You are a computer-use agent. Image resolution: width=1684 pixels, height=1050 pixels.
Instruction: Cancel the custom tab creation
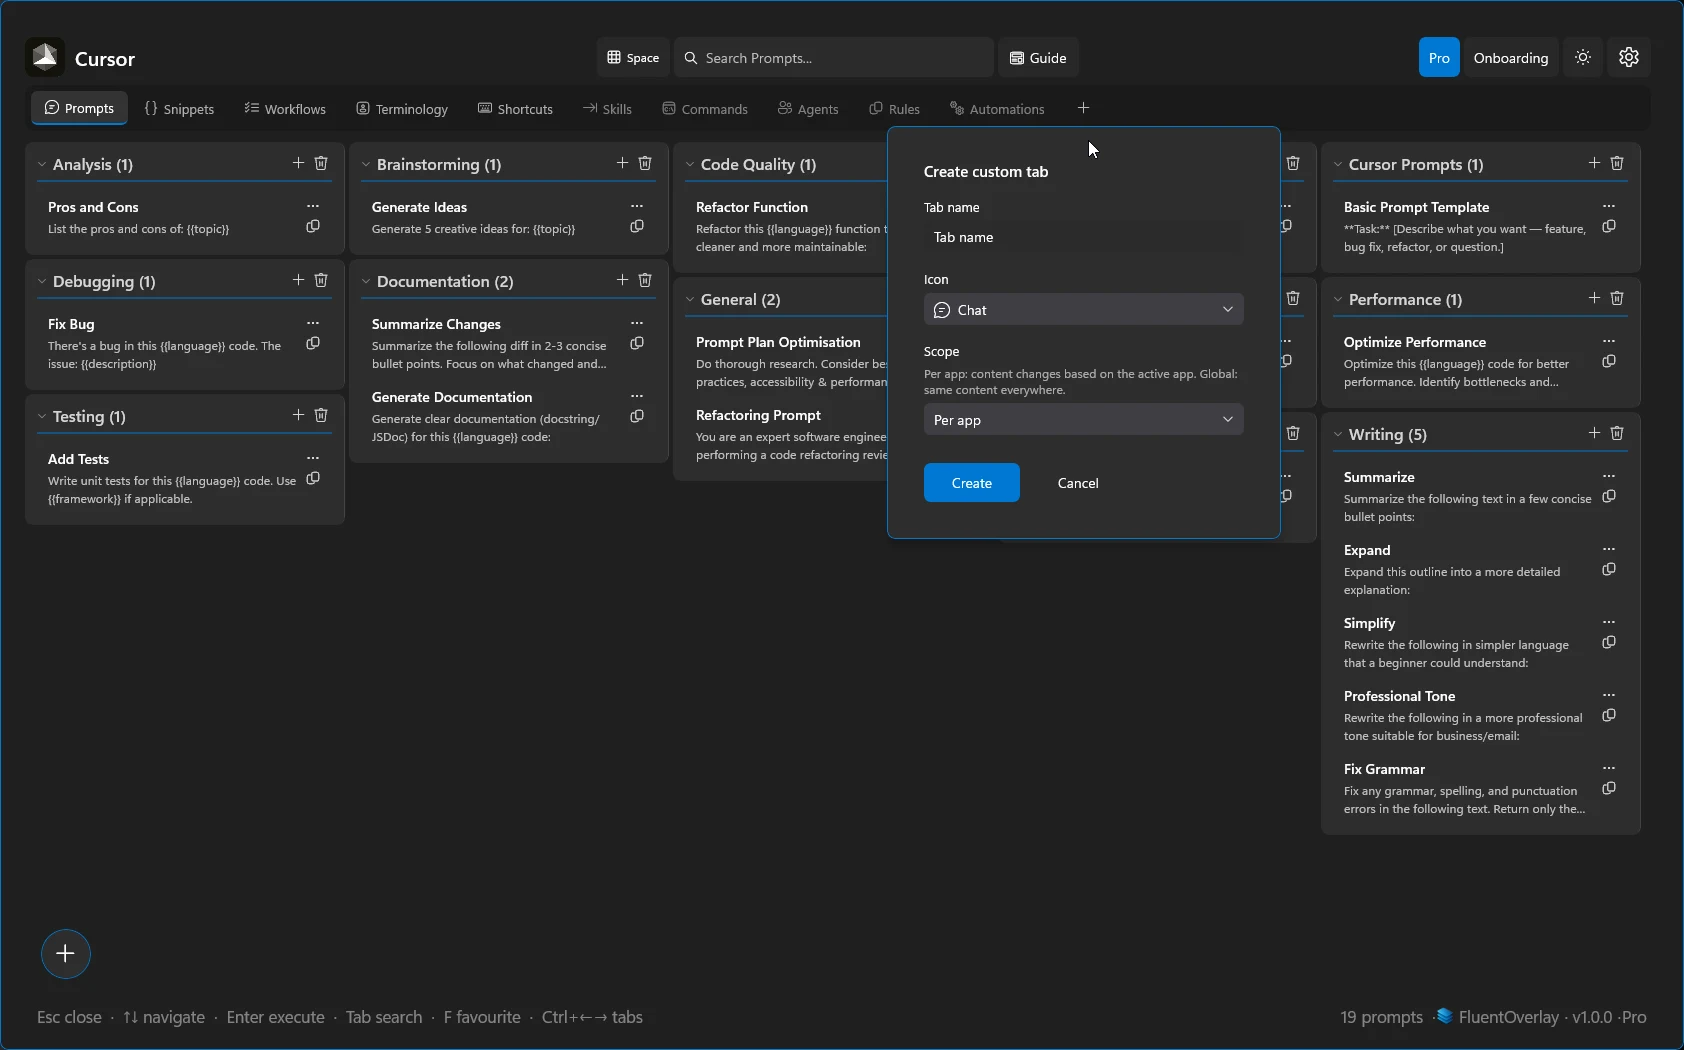pos(1077,482)
